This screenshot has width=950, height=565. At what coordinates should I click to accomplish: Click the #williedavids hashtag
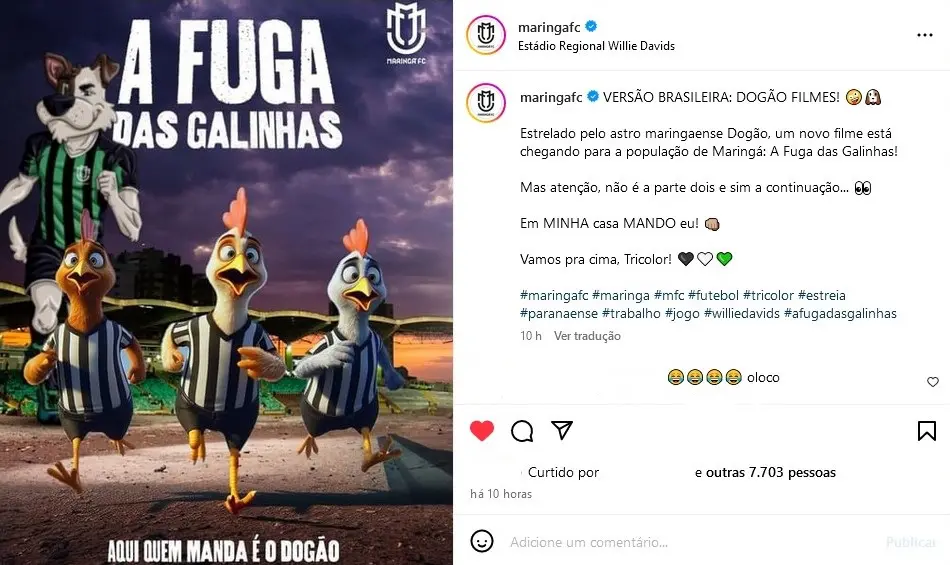click(742, 313)
